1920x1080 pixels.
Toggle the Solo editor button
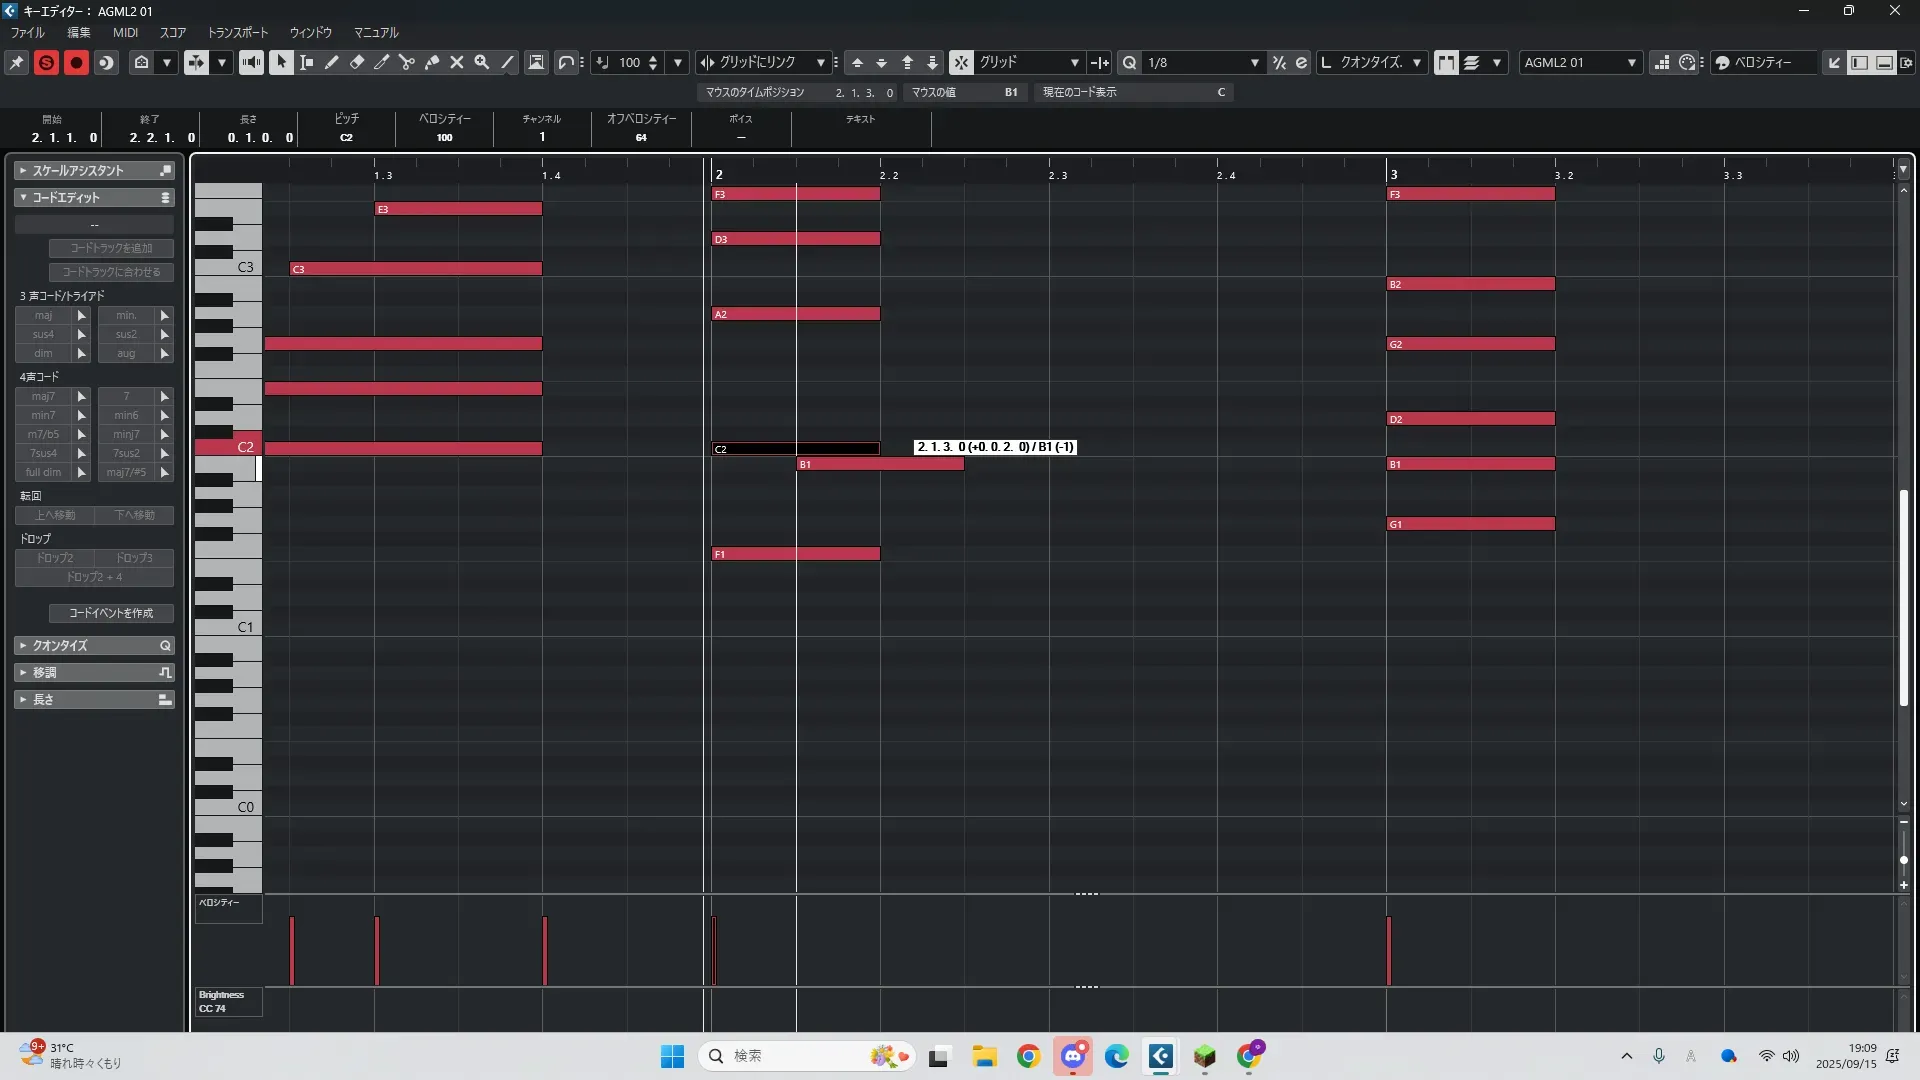(46, 62)
